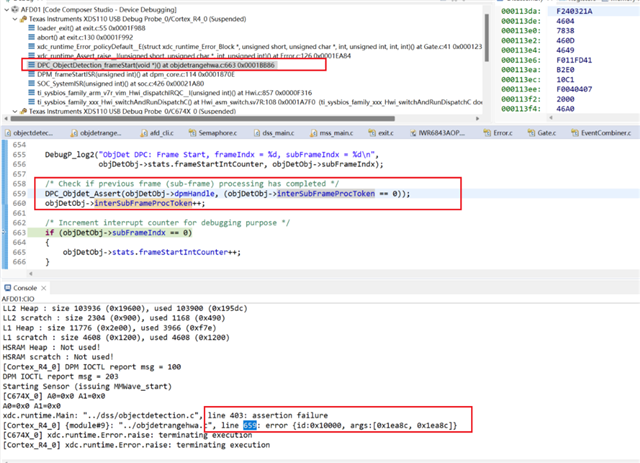
Task: Click editor horizontal scroll left arrow
Action: point(31,274)
